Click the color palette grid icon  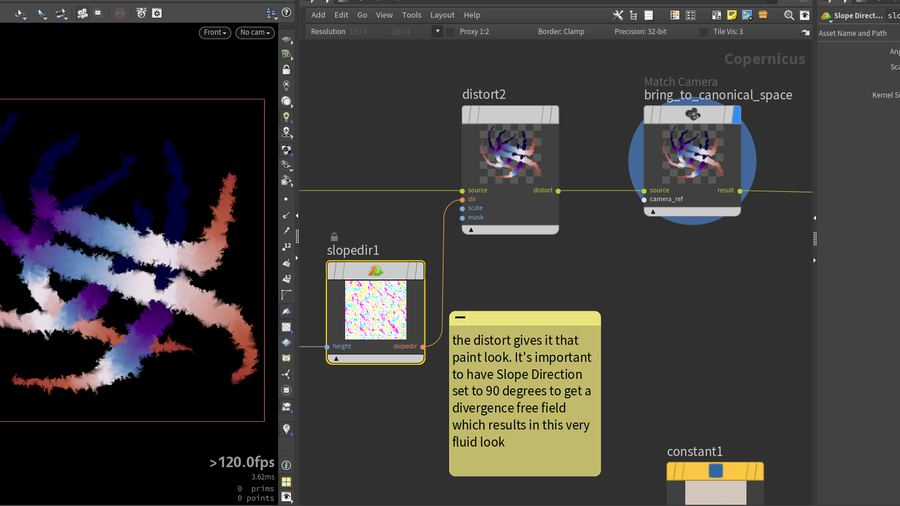pos(675,15)
